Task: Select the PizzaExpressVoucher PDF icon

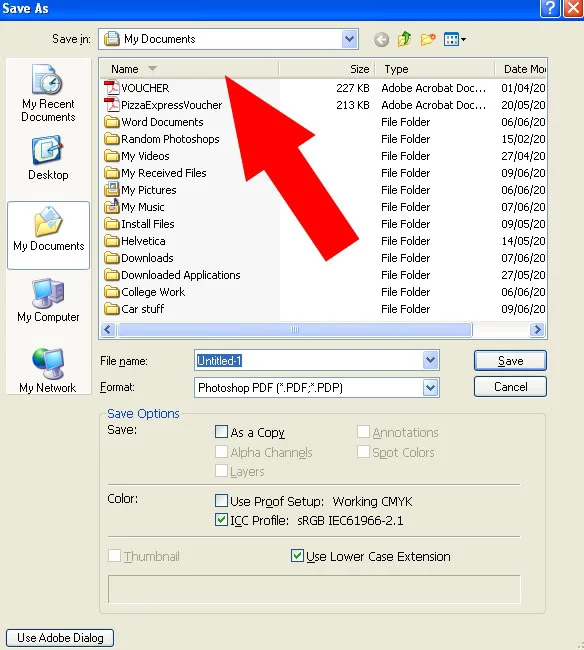Action: tap(111, 105)
